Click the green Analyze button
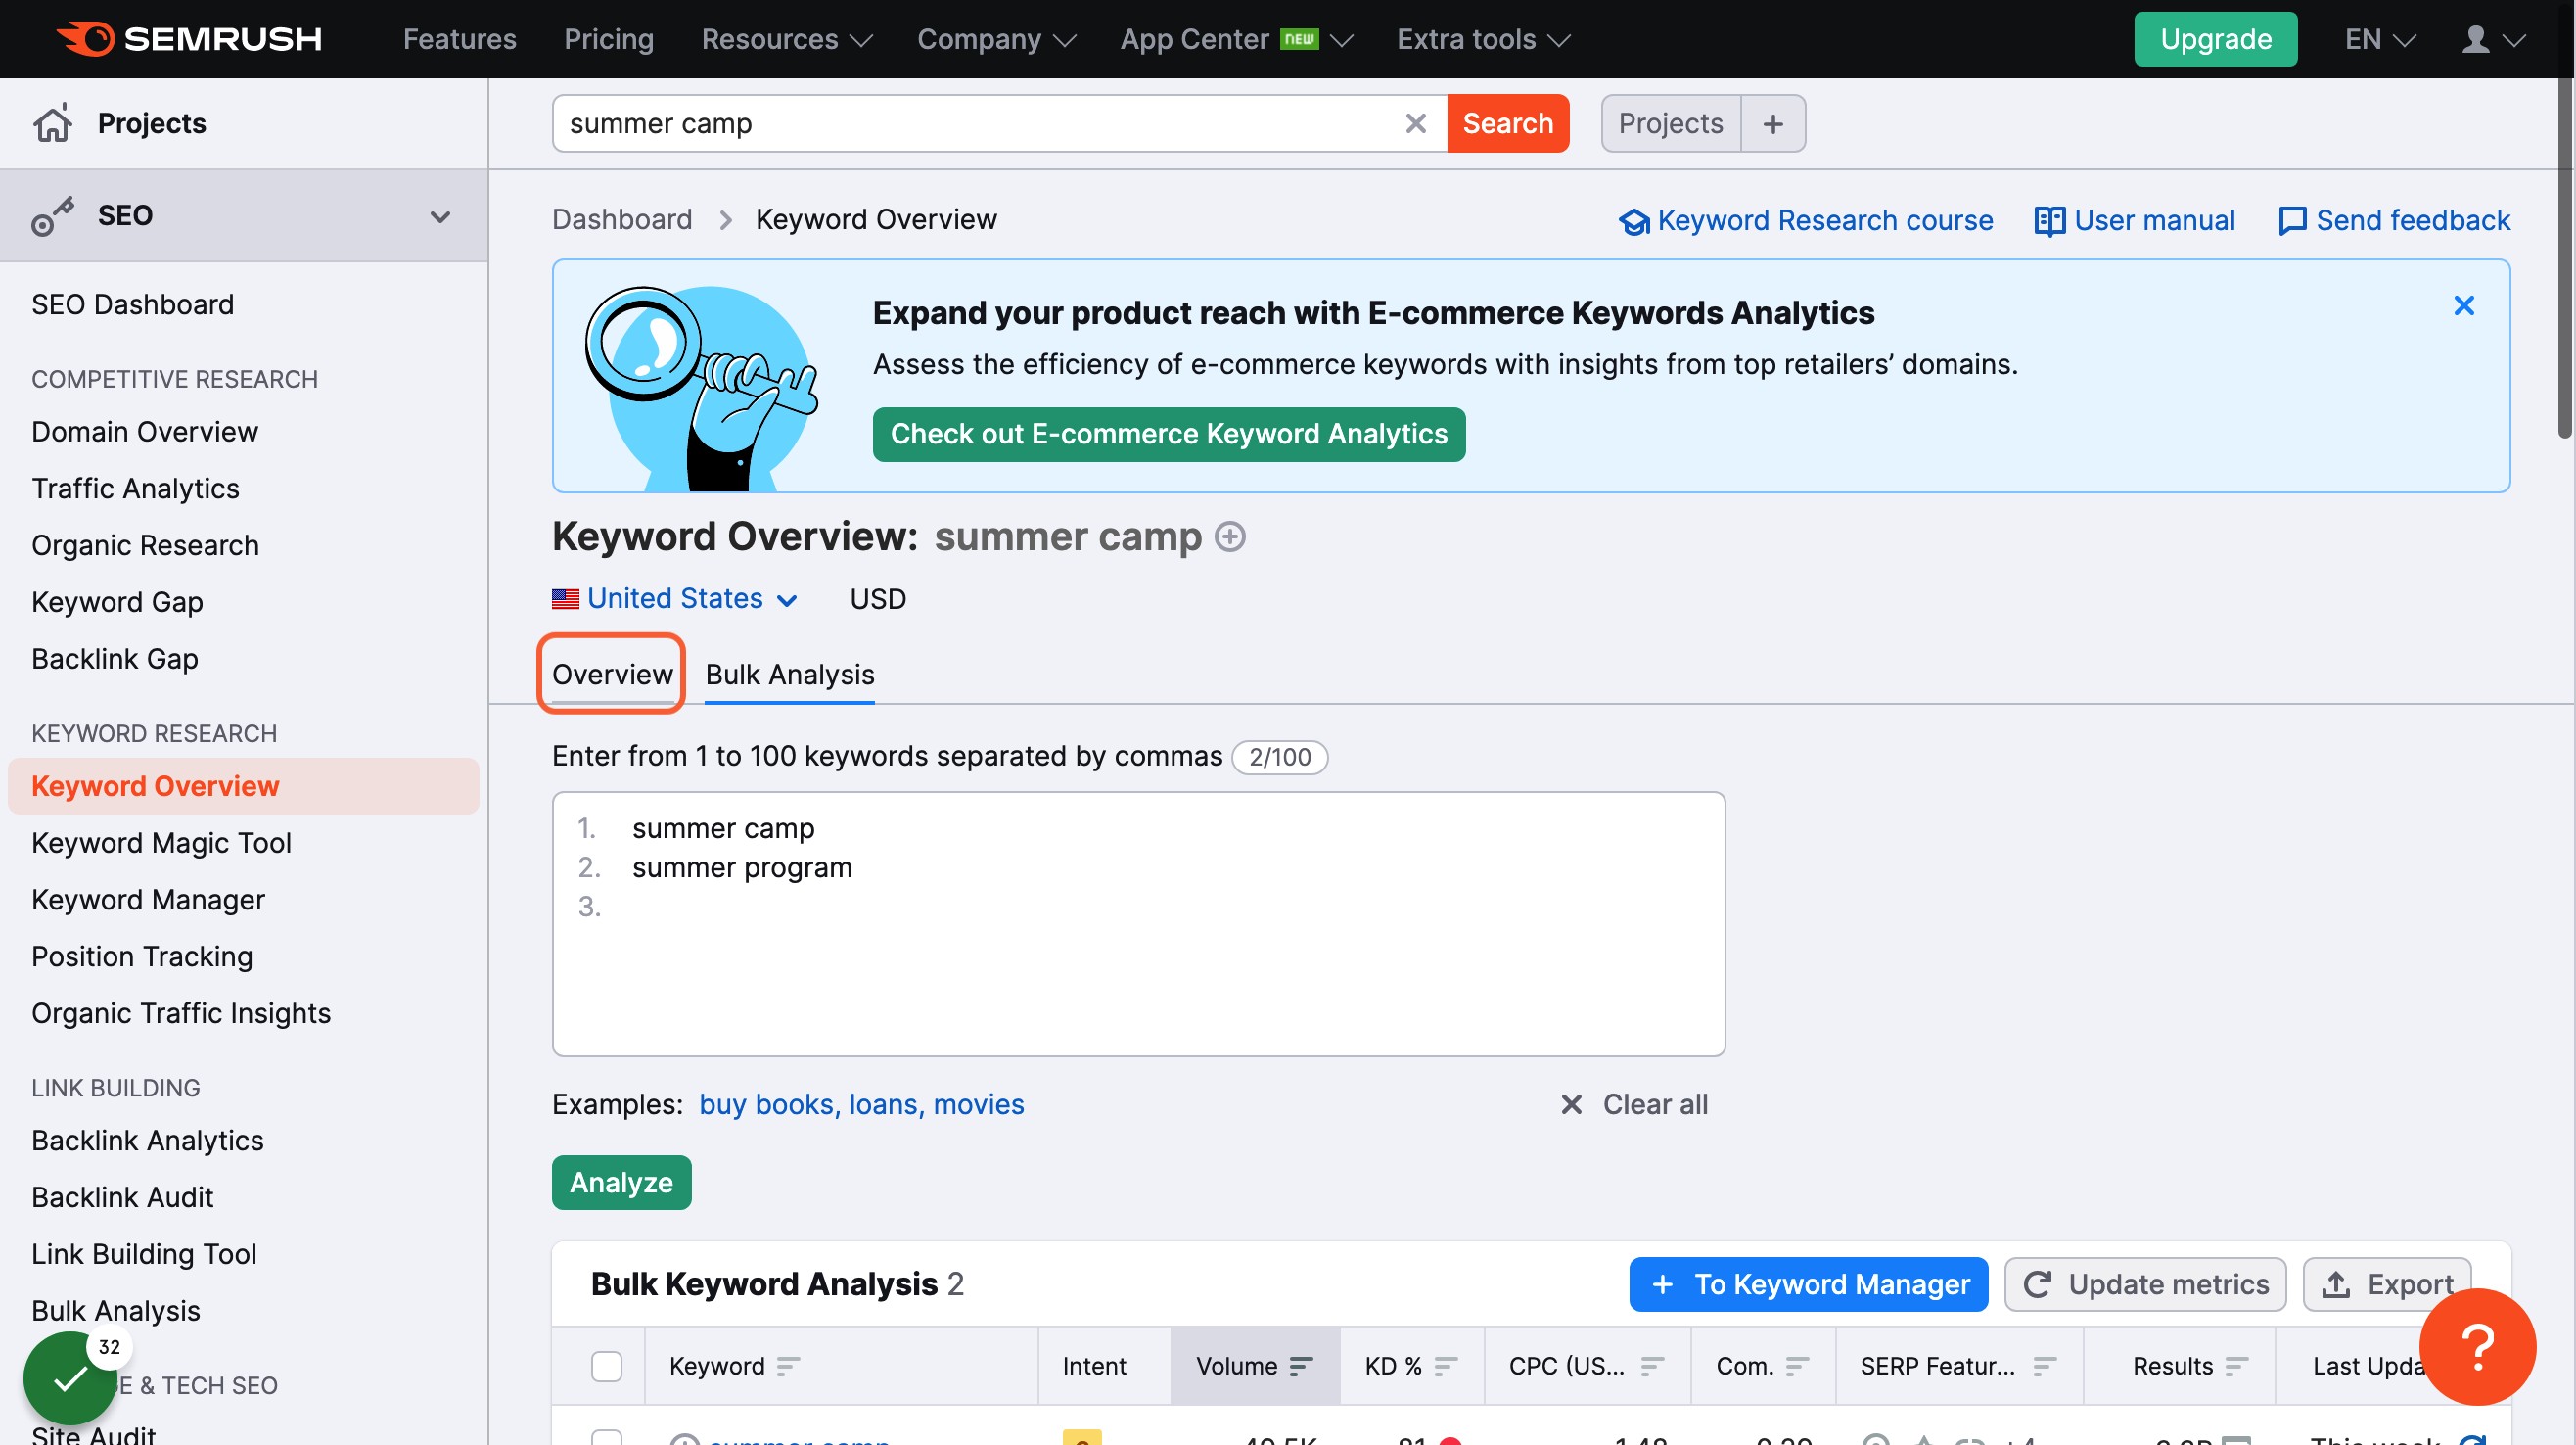This screenshot has height=1445, width=2576. pyautogui.click(x=621, y=1182)
